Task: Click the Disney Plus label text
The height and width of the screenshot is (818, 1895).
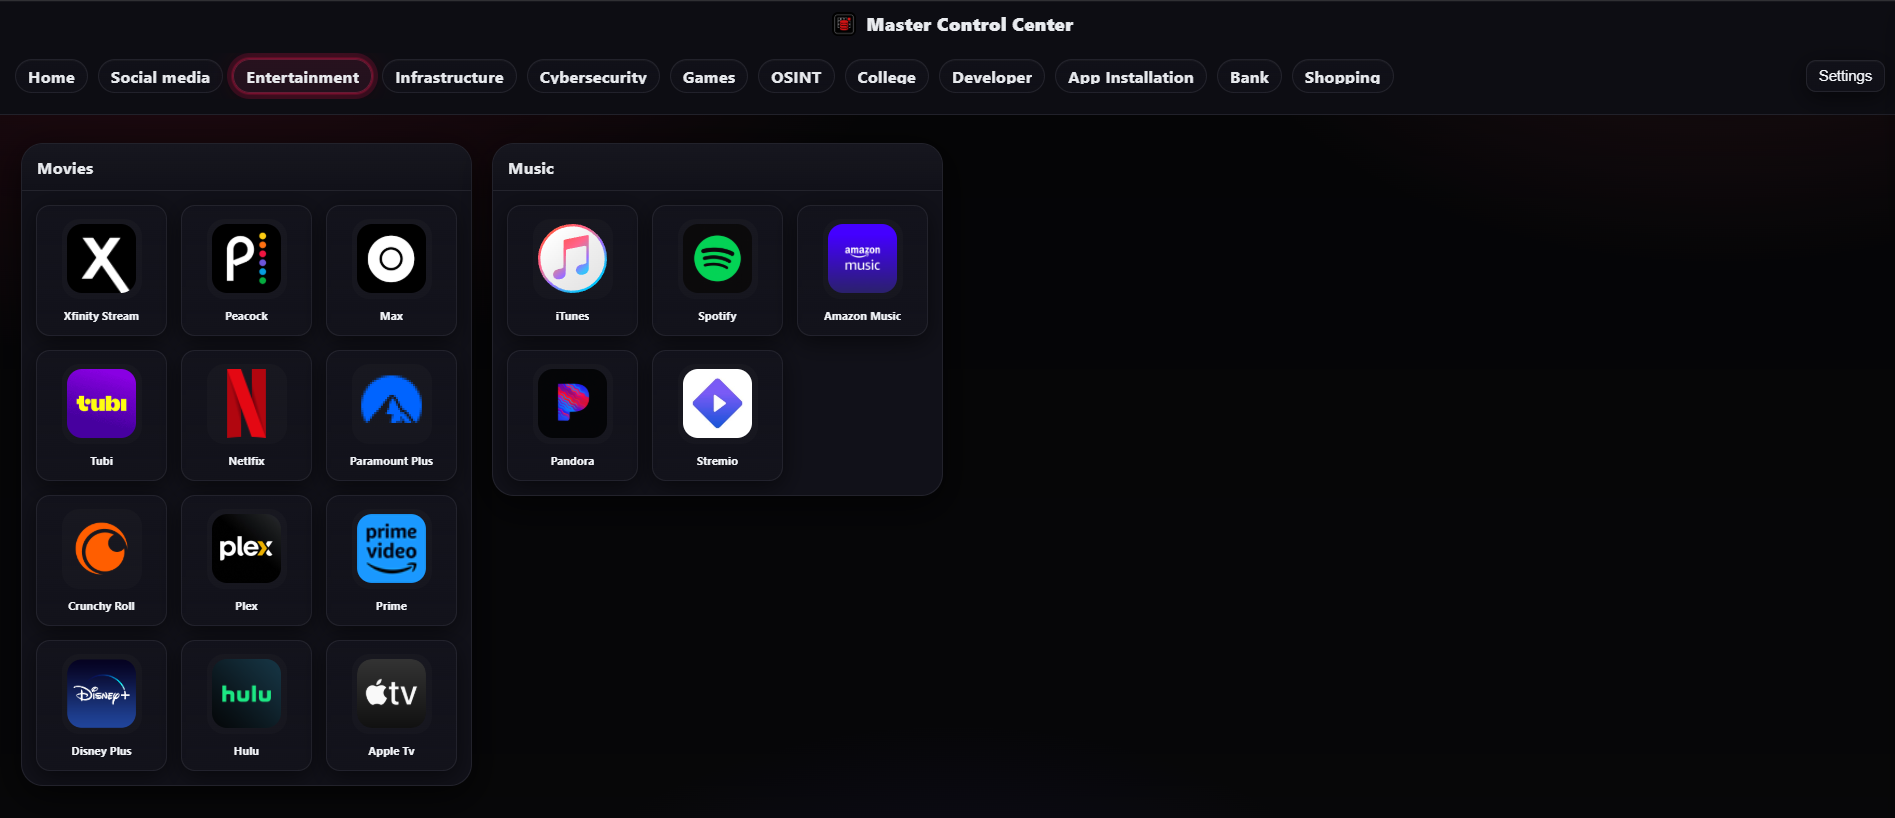Action: tap(101, 751)
